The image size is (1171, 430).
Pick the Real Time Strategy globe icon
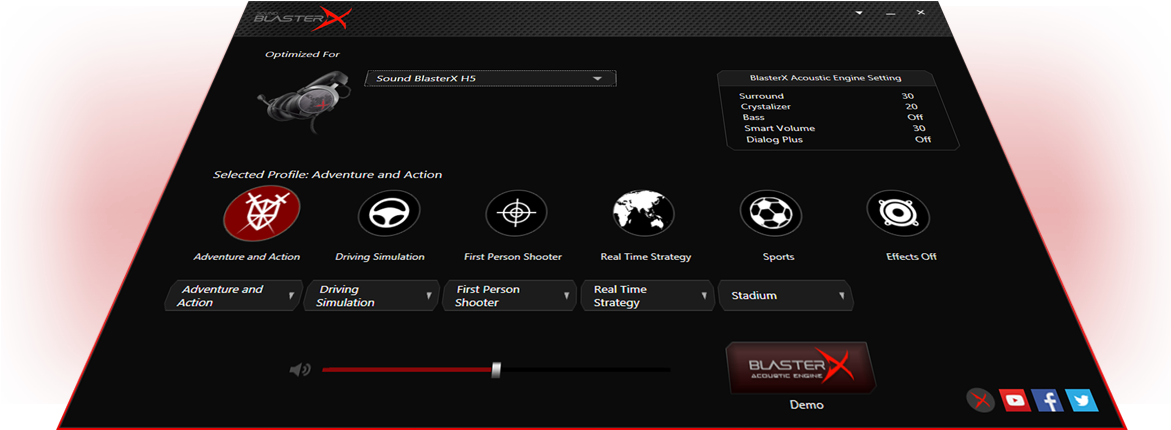tap(644, 212)
